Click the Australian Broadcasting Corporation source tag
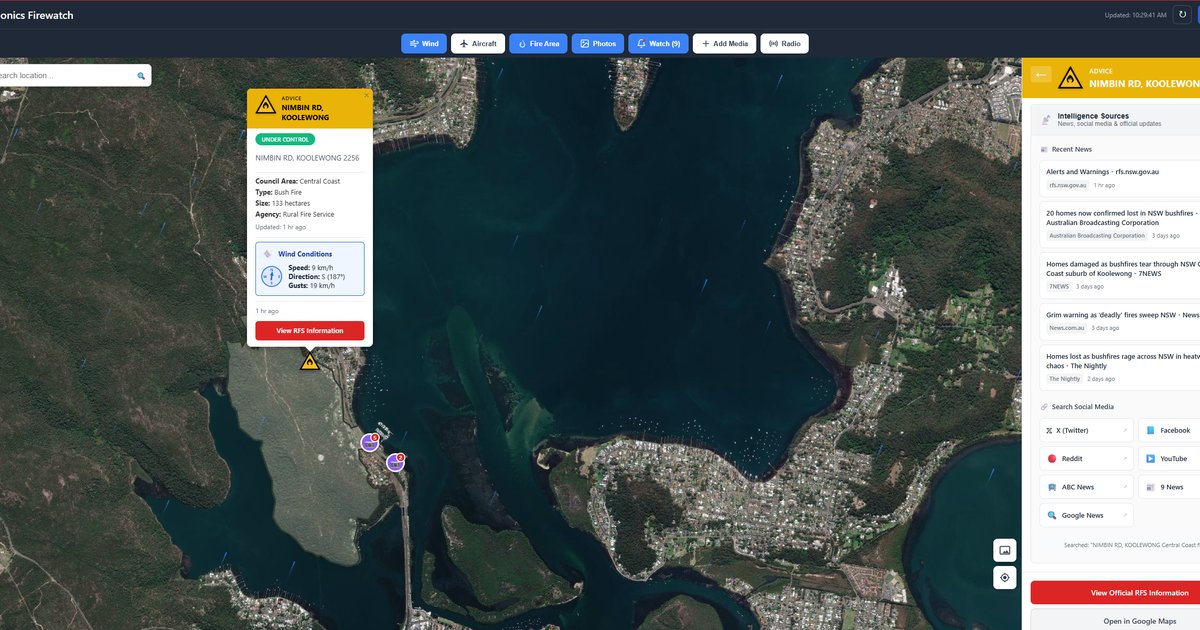 pos(1097,236)
